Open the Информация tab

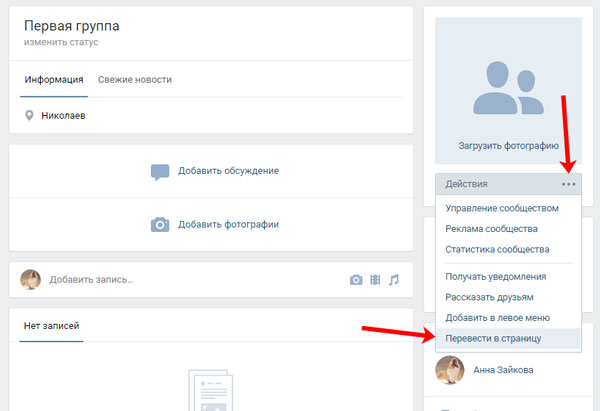pyautogui.click(x=54, y=79)
